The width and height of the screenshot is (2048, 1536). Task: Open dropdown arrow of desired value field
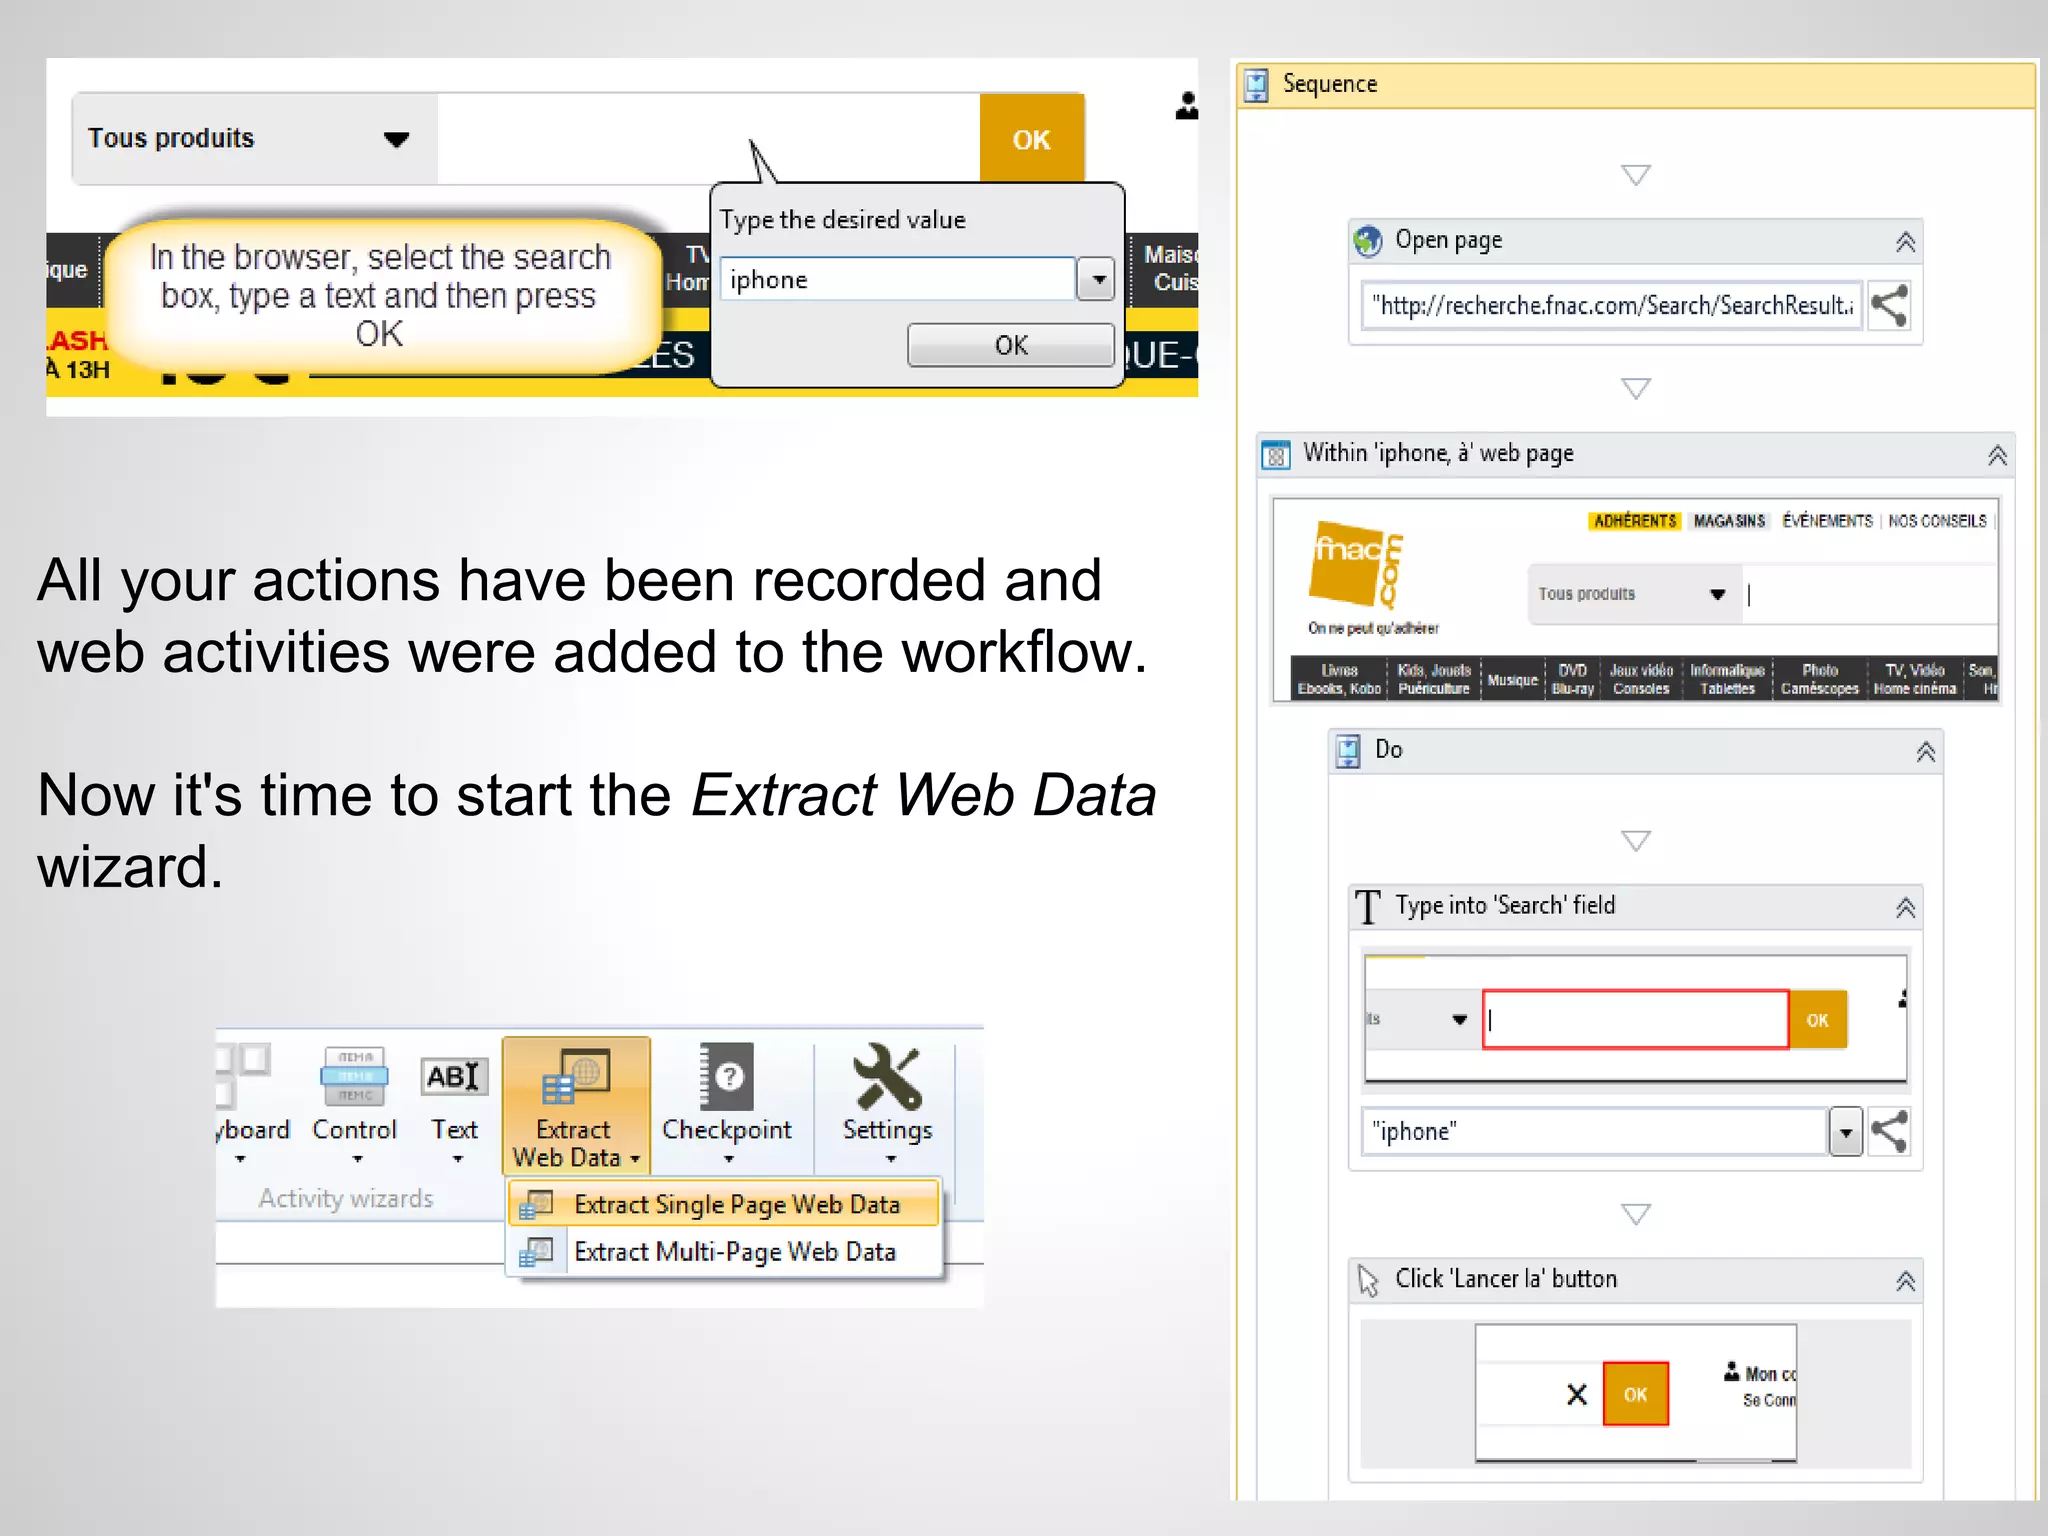tap(1097, 280)
